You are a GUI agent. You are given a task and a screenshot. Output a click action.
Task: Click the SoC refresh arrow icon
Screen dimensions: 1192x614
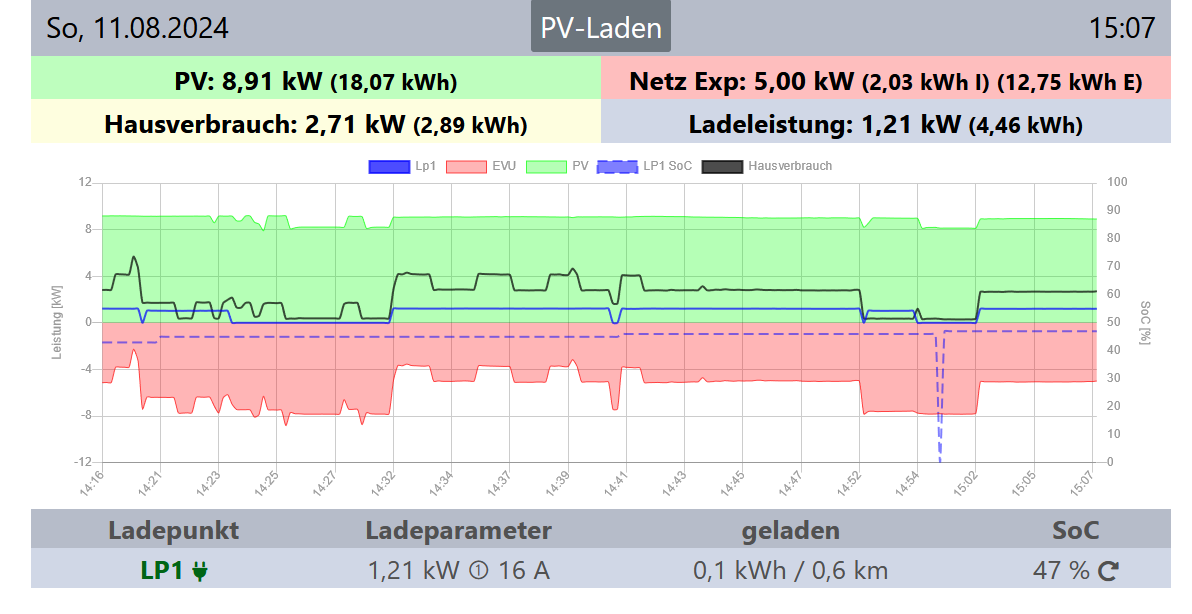point(1108,570)
